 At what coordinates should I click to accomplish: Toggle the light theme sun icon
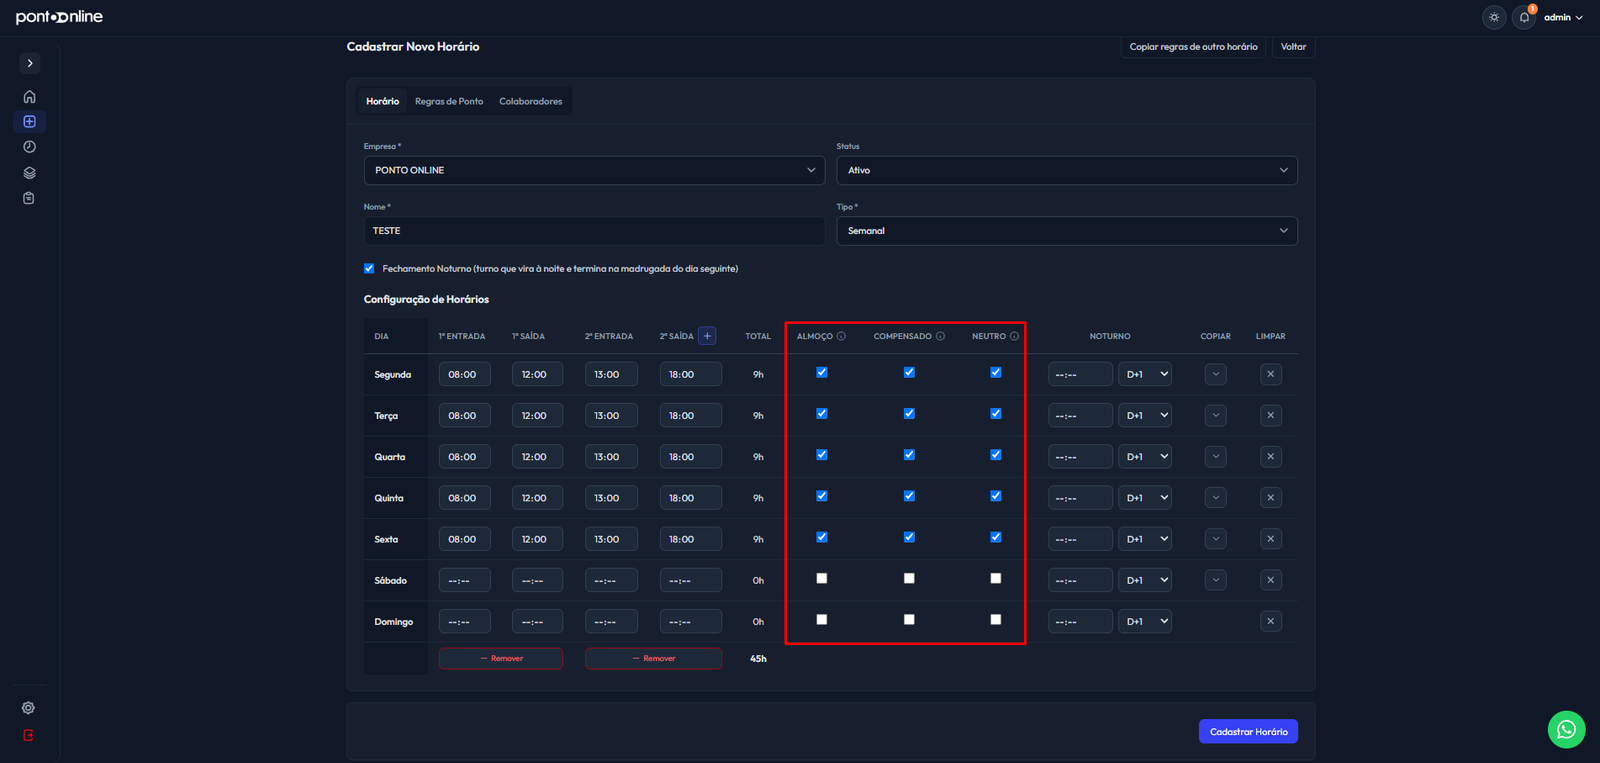tap(1494, 17)
